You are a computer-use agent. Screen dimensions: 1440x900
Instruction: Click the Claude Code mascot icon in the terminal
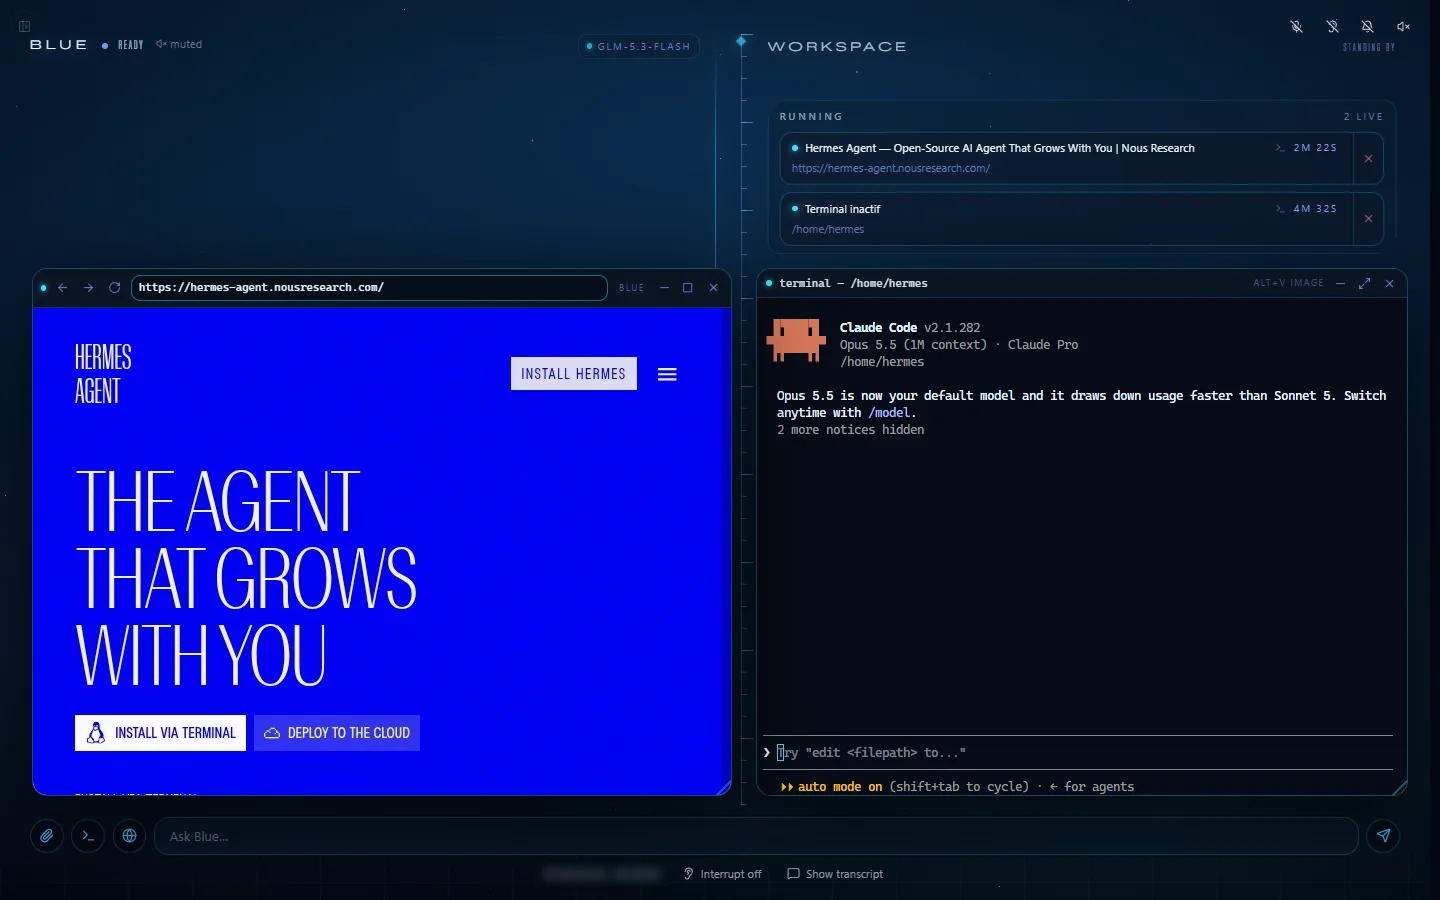click(796, 340)
